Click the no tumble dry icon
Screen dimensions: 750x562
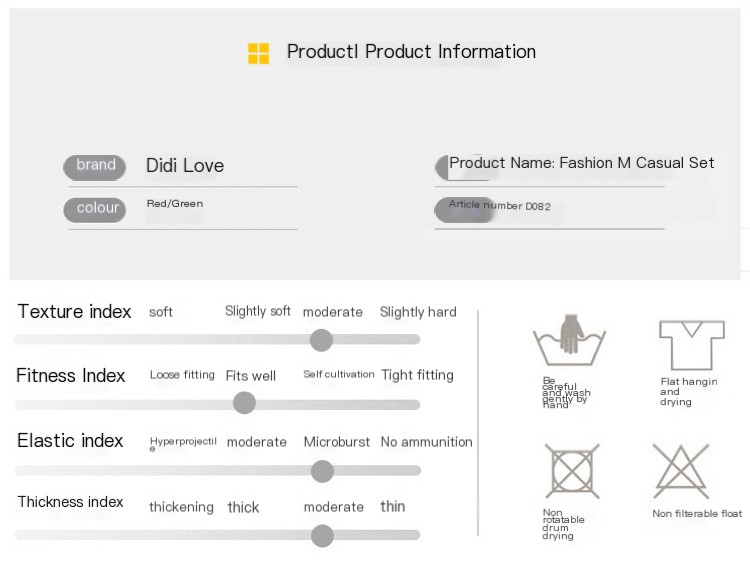point(572,471)
